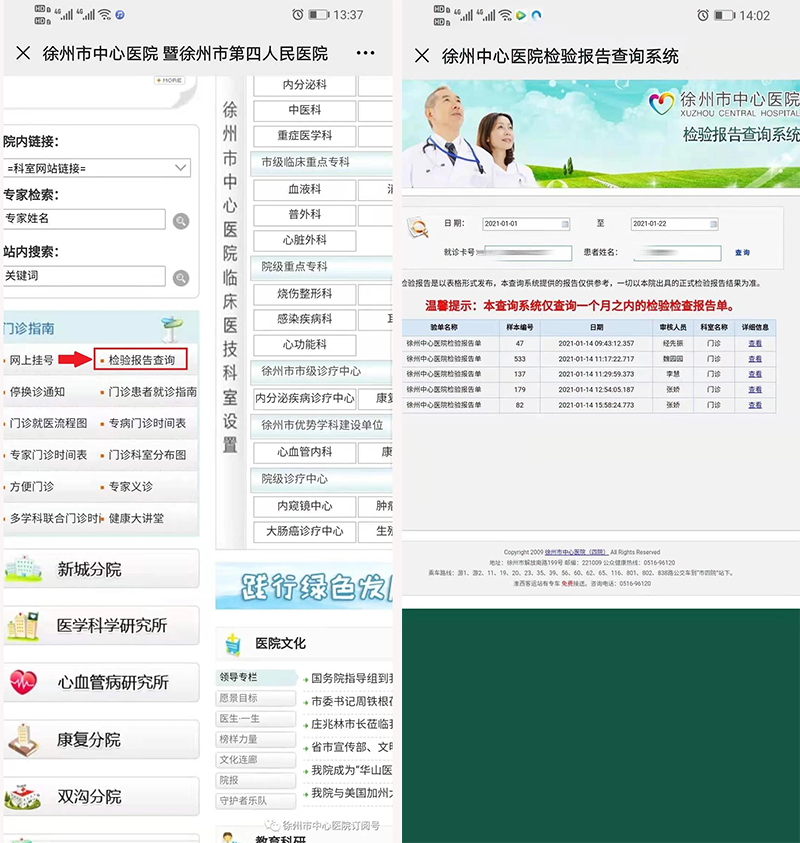Viewport: 800px width, 843px height.
Task: Open the three-dot more menu
Action: [x=366, y=53]
